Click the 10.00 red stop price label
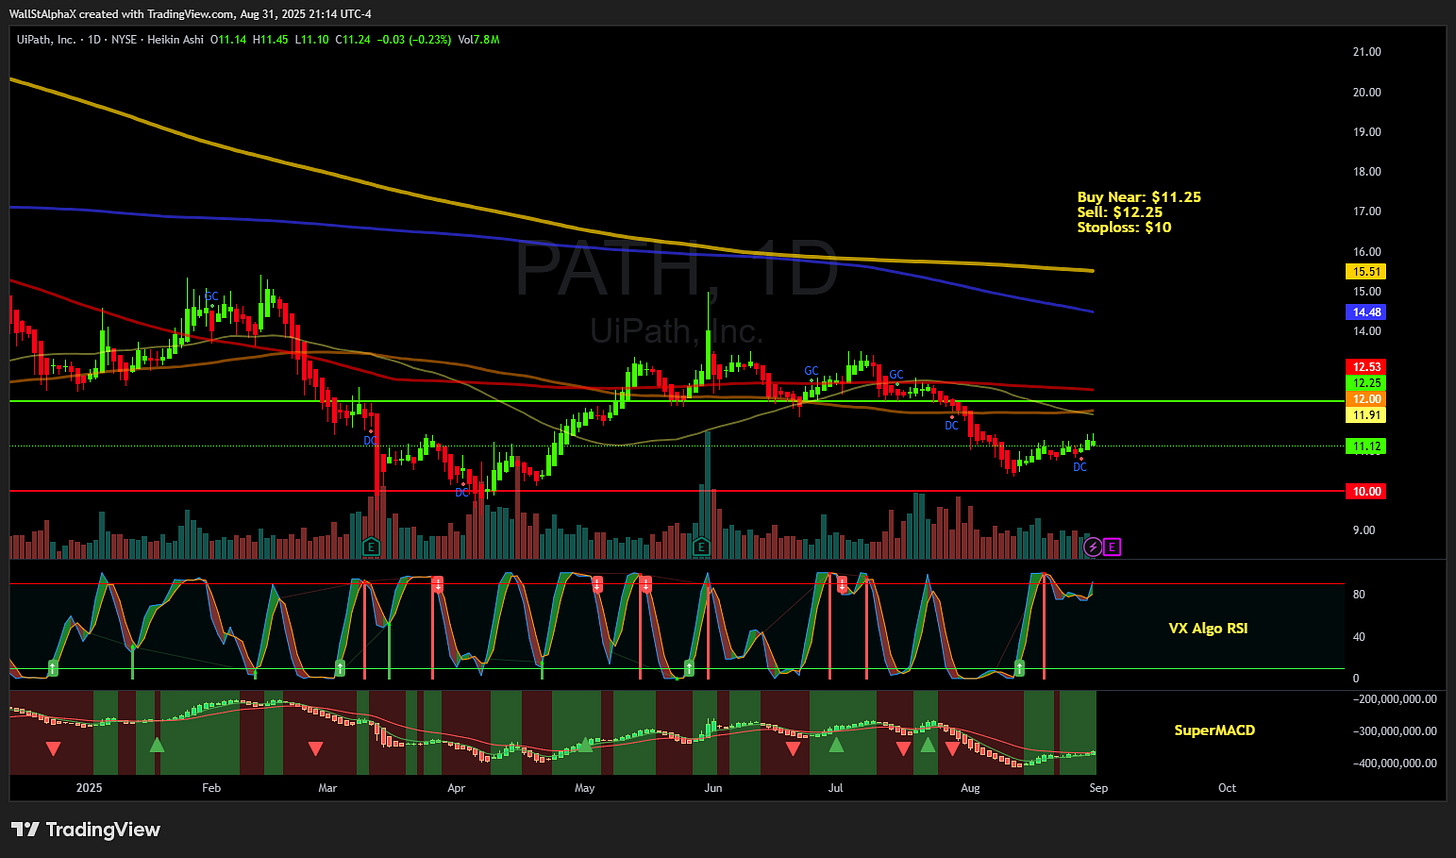This screenshot has height=858, width=1456. click(x=1366, y=492)
